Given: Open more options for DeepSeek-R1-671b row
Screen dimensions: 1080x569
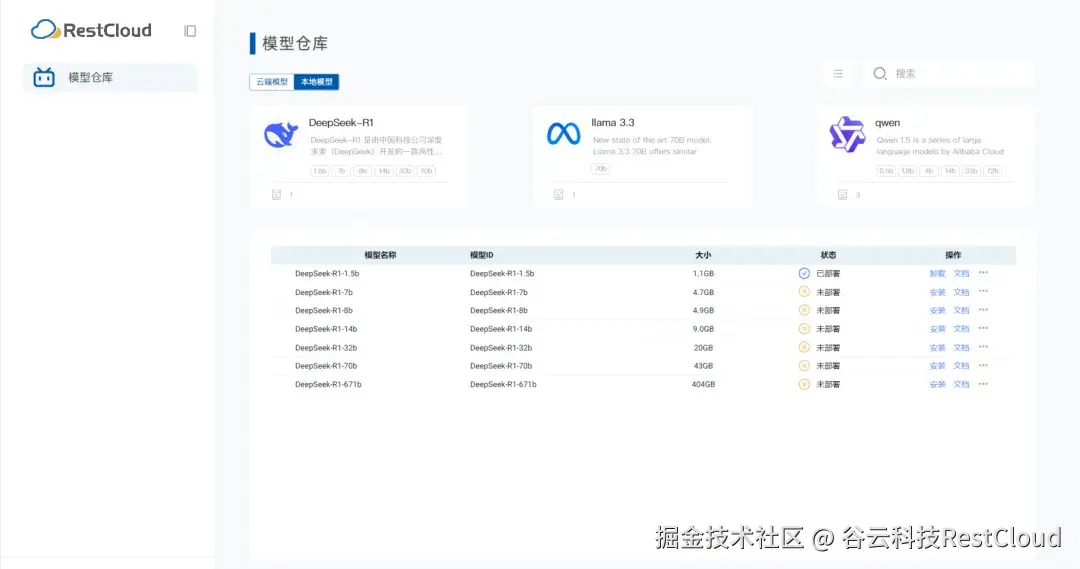Looking at the screenshot, I should (984, 384).
